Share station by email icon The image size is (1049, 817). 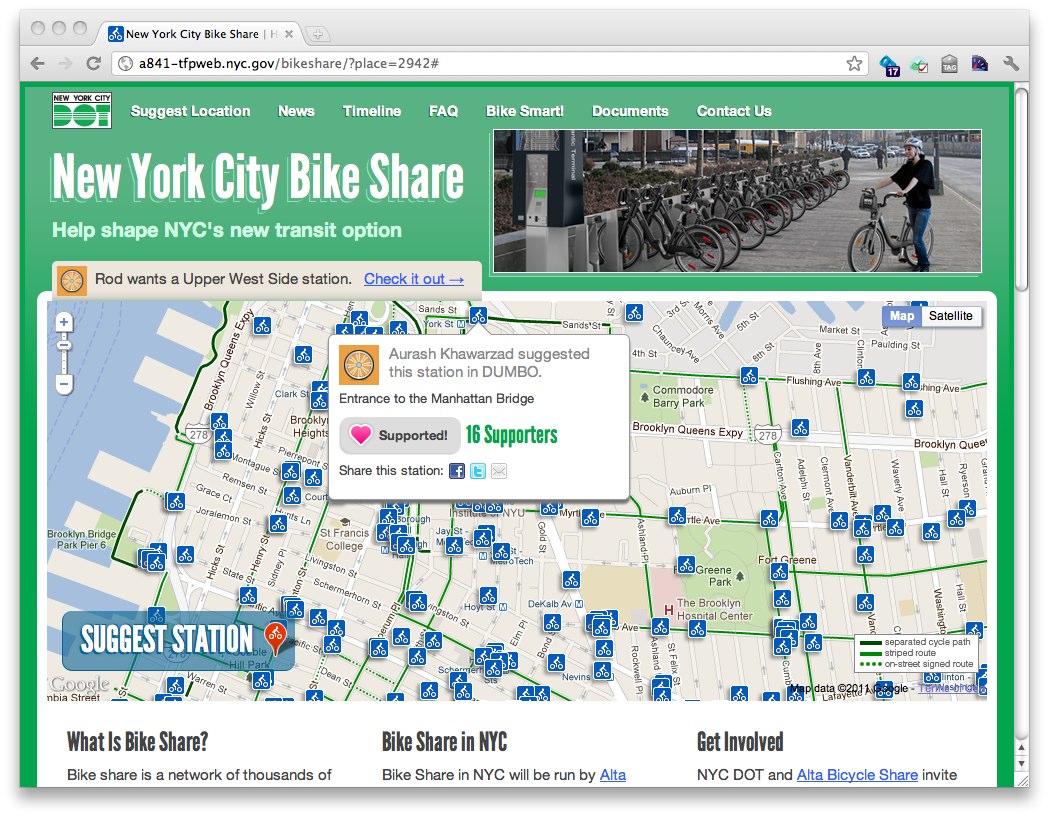498,471
